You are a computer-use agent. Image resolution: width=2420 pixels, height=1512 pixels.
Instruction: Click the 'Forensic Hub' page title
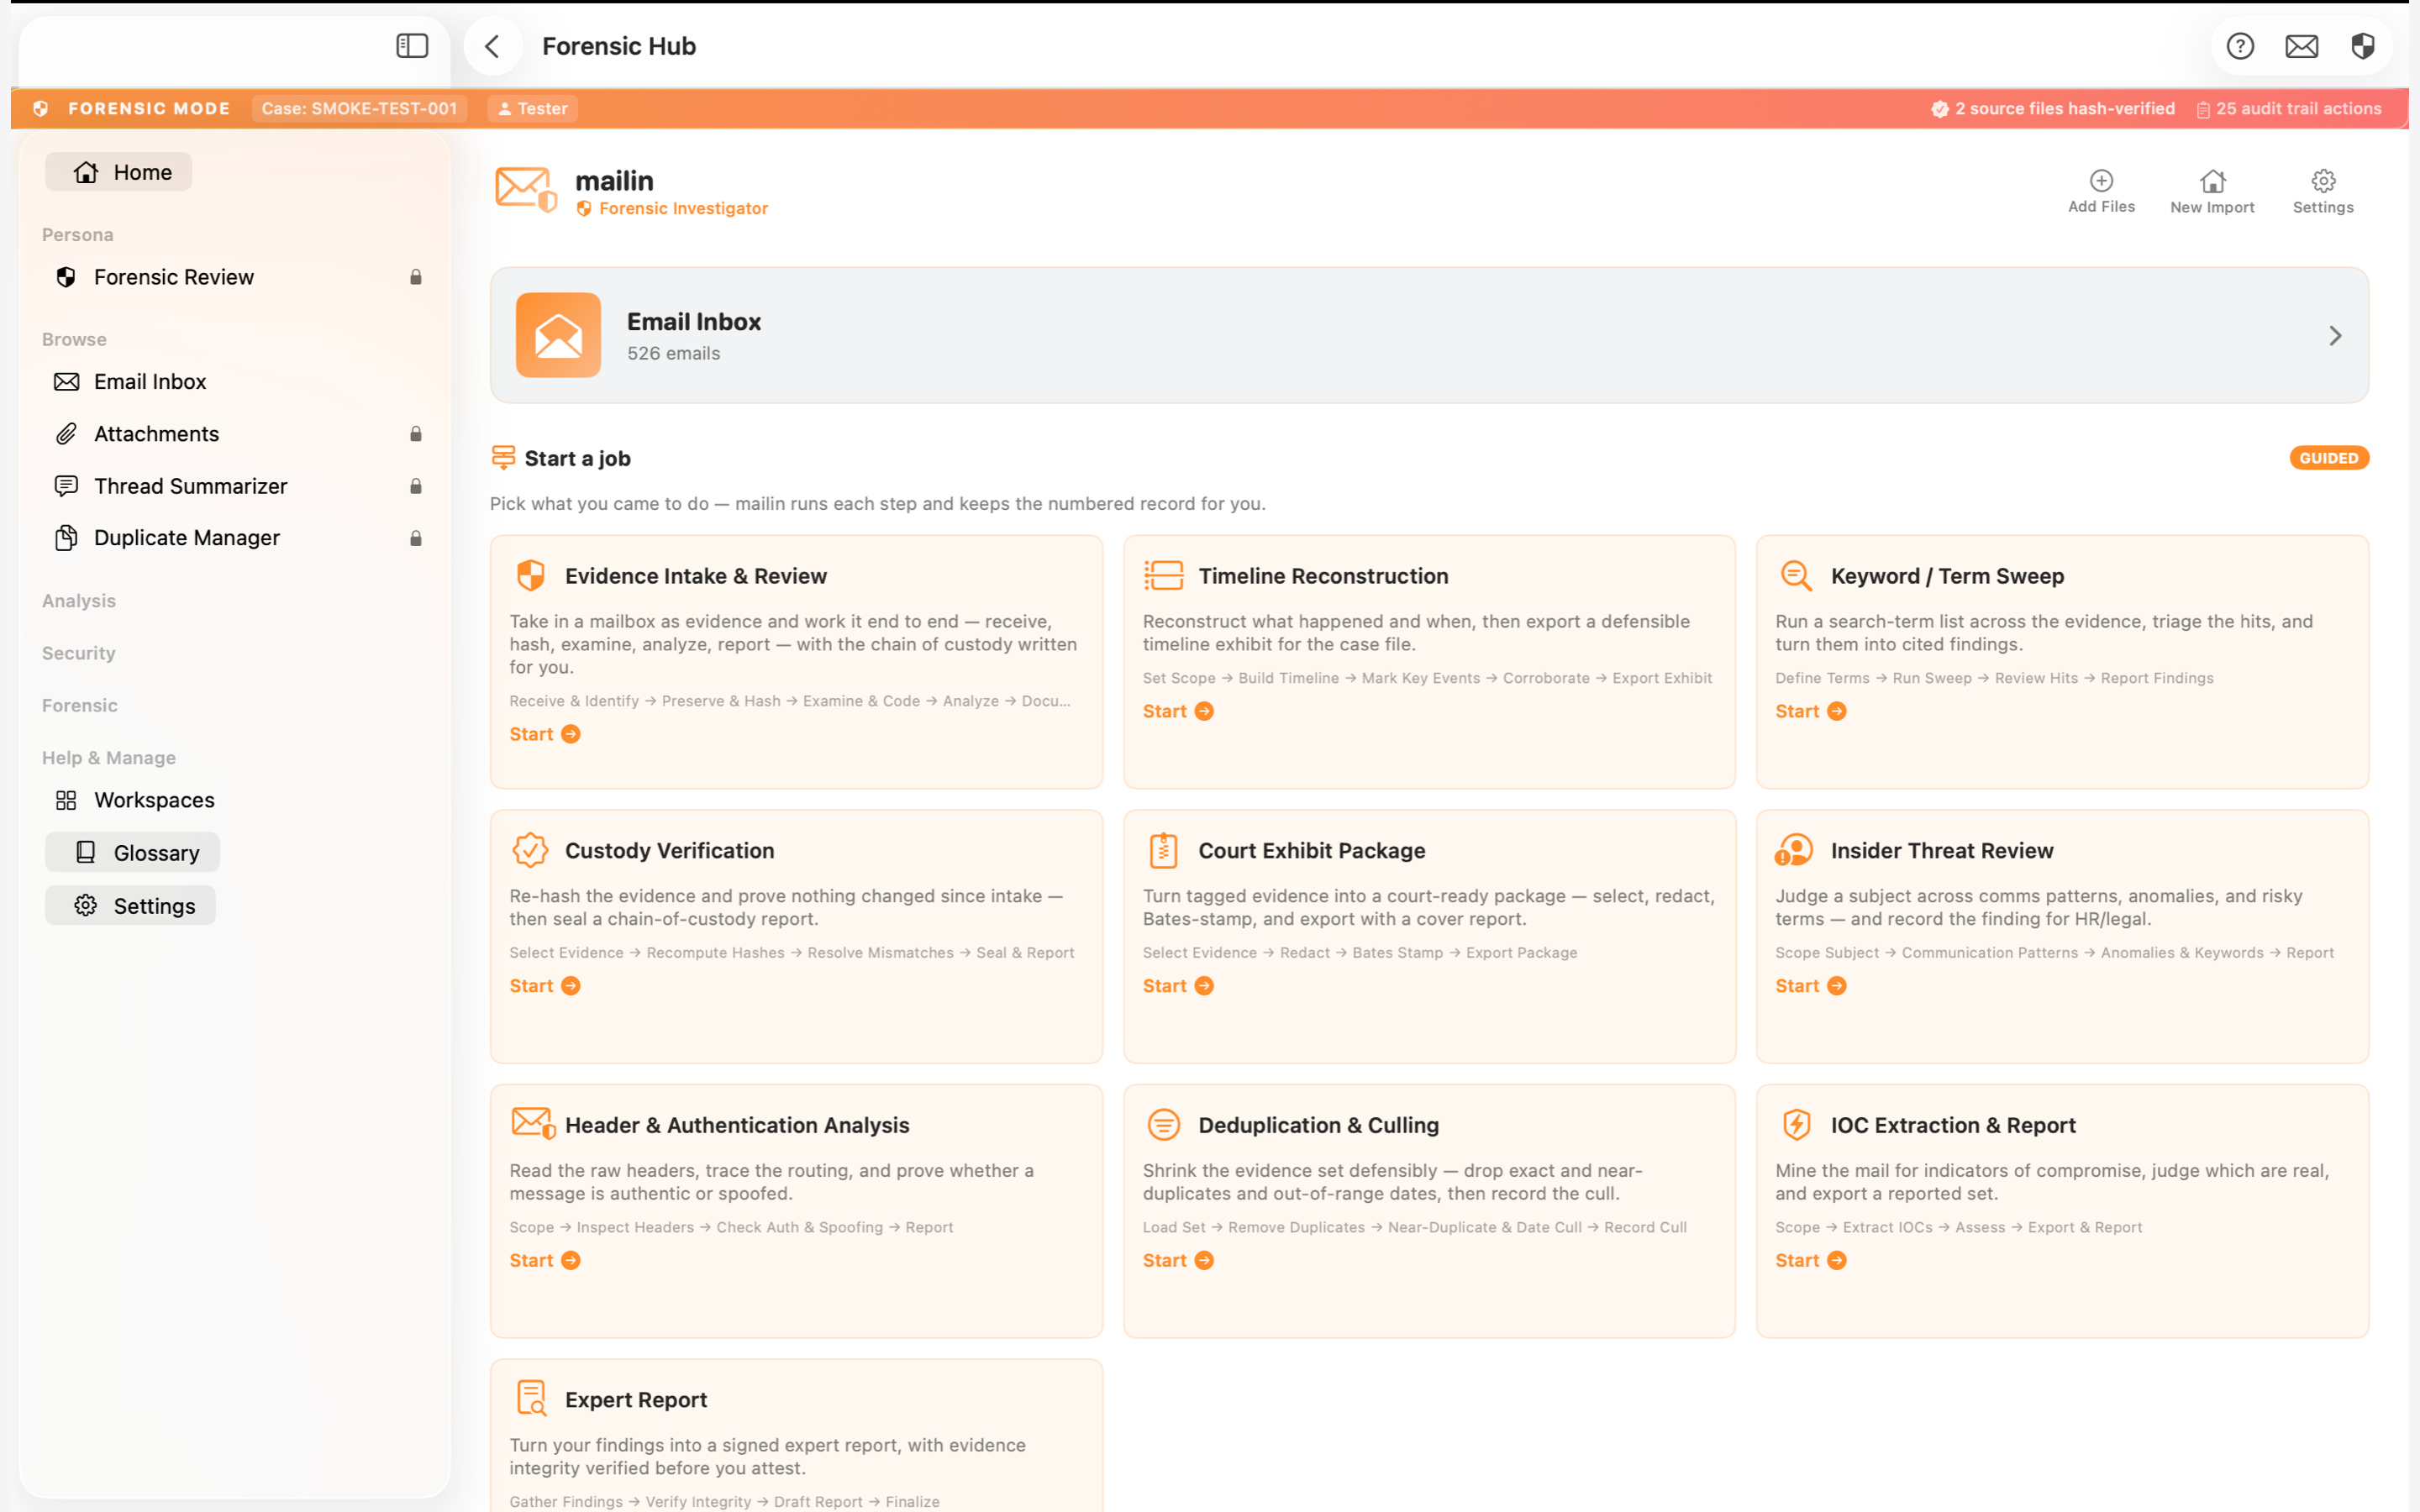click(x=619, y=46)
